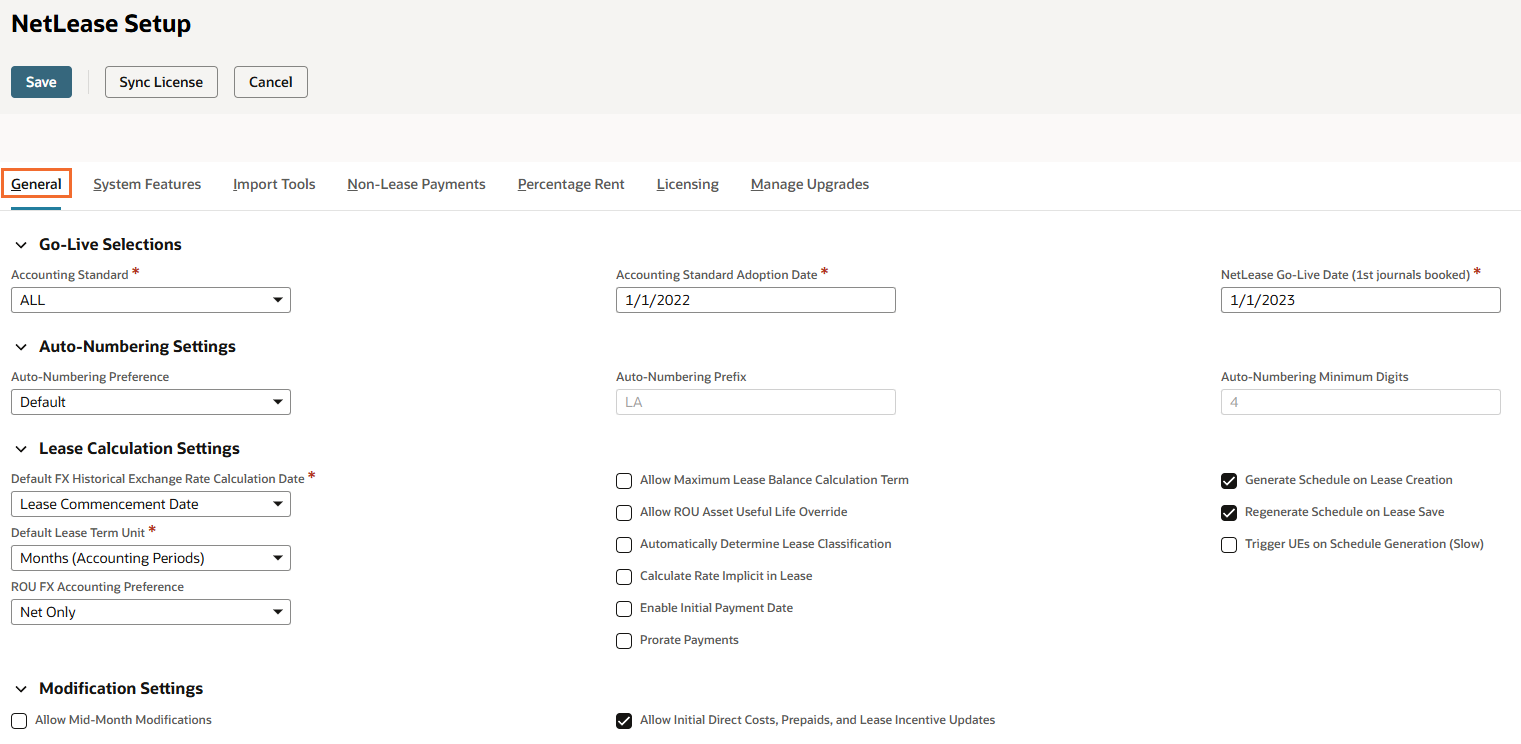
Task: Open the Auto-Numbering Preference dropdown
Action: 151,402
